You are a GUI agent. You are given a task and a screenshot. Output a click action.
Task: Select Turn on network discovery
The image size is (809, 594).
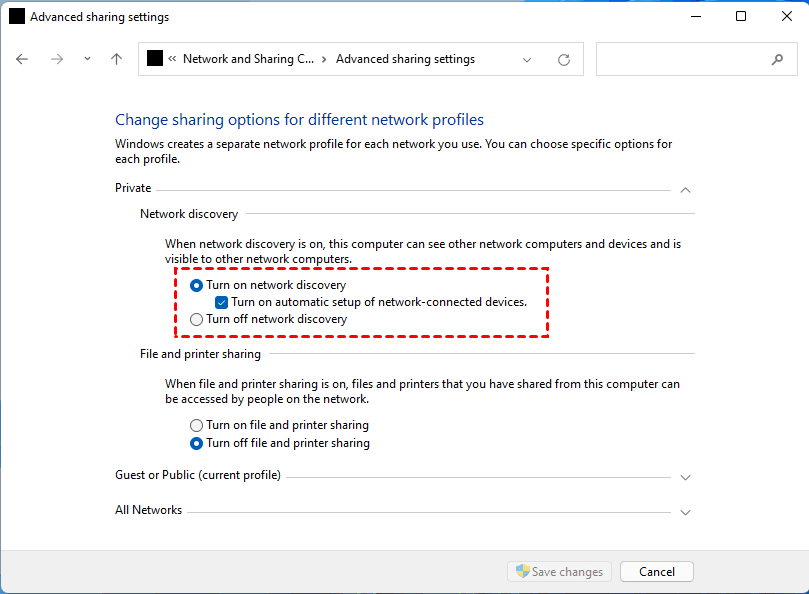pyautogui.click(x=196, y=285)
